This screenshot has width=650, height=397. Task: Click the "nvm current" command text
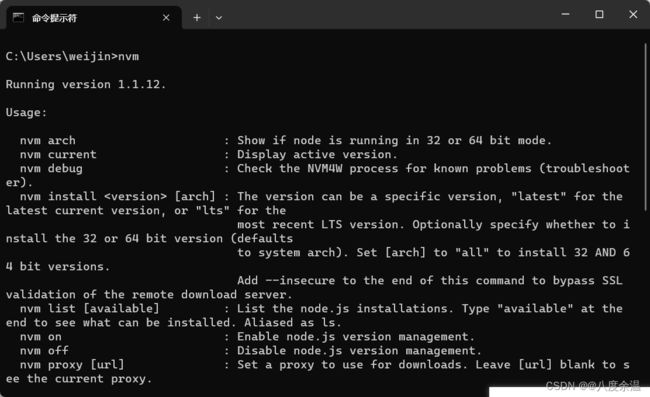[x=58, y=155]
